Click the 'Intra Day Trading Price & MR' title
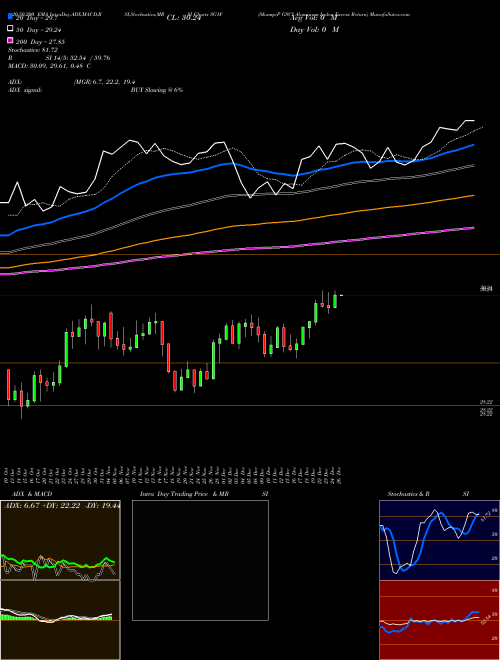Screen dimensions: 500x660 184,494
